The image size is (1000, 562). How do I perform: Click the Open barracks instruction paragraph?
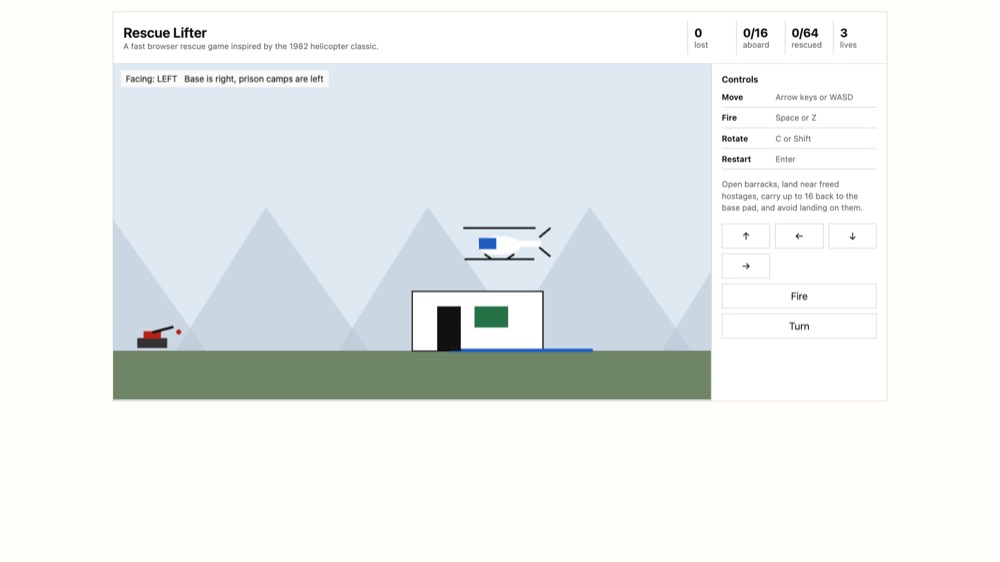pos(792,196)
